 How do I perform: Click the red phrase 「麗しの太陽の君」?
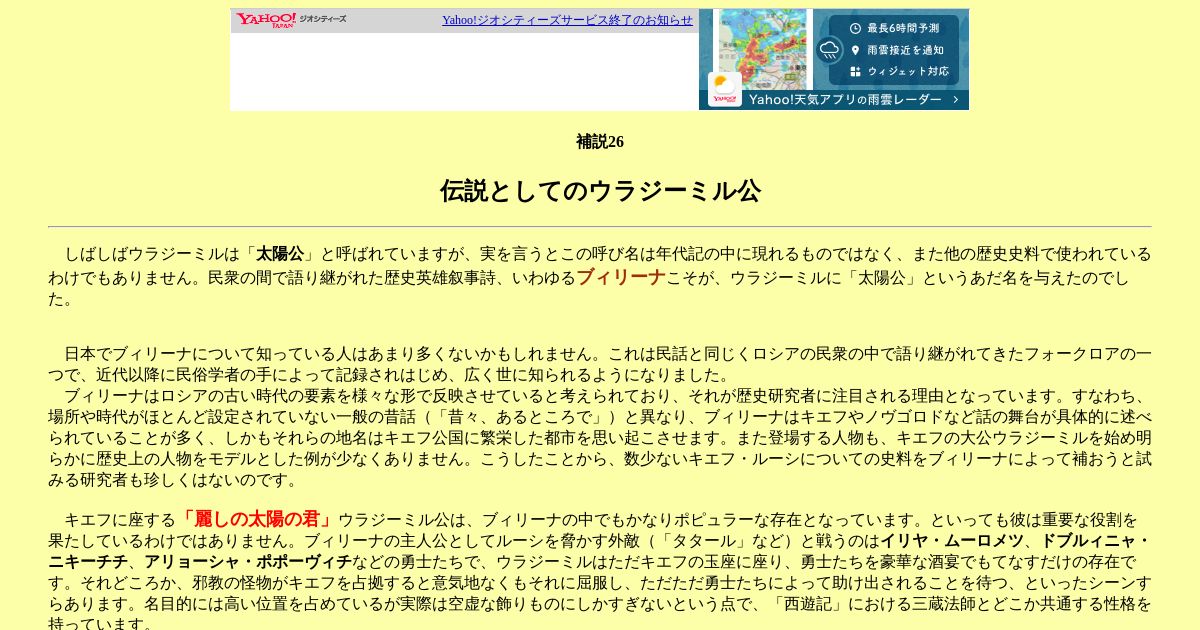pyautogui.click(x=257, y=519)
